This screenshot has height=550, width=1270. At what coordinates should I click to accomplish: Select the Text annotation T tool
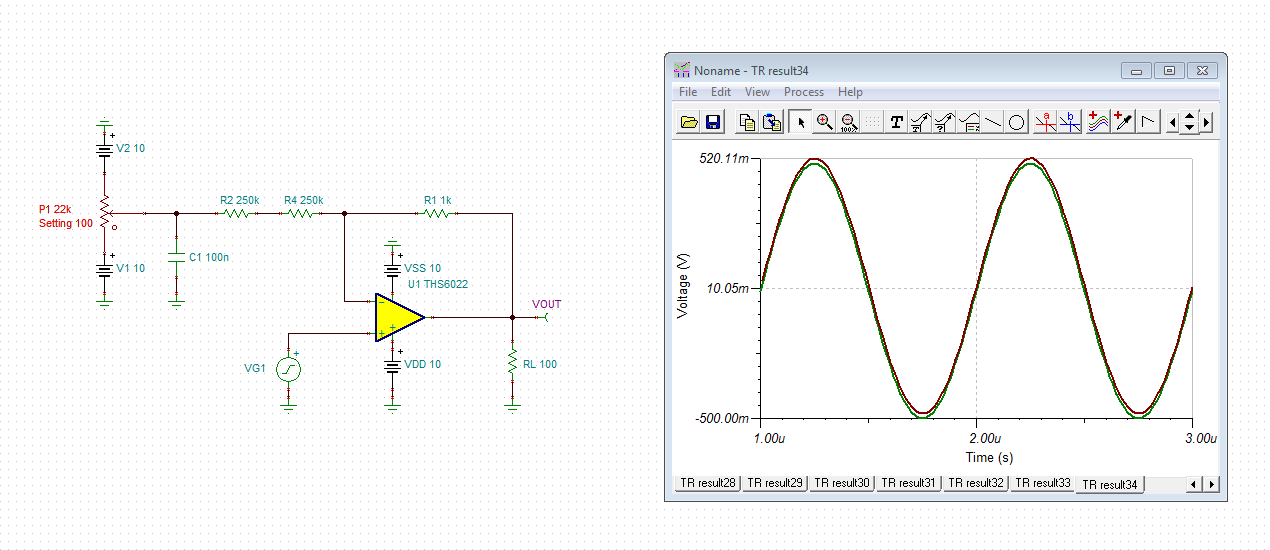[897, 122]
